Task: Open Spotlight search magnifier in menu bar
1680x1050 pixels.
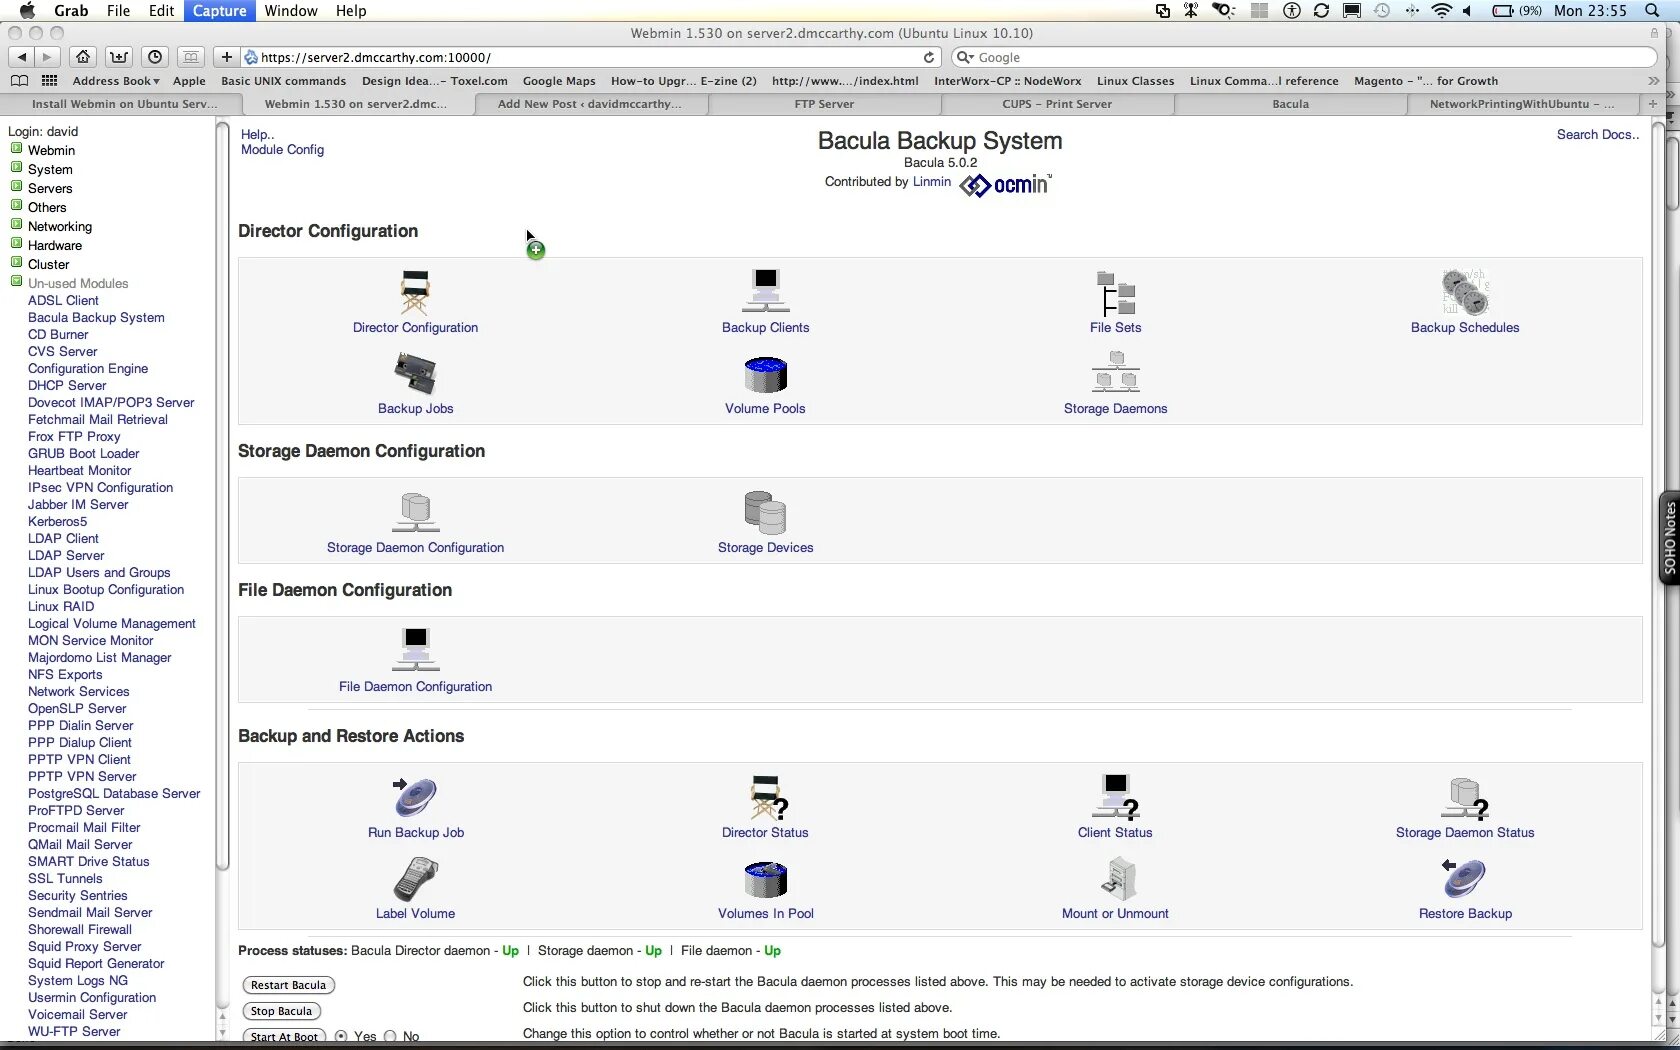Action: [x=1652, y=11]
